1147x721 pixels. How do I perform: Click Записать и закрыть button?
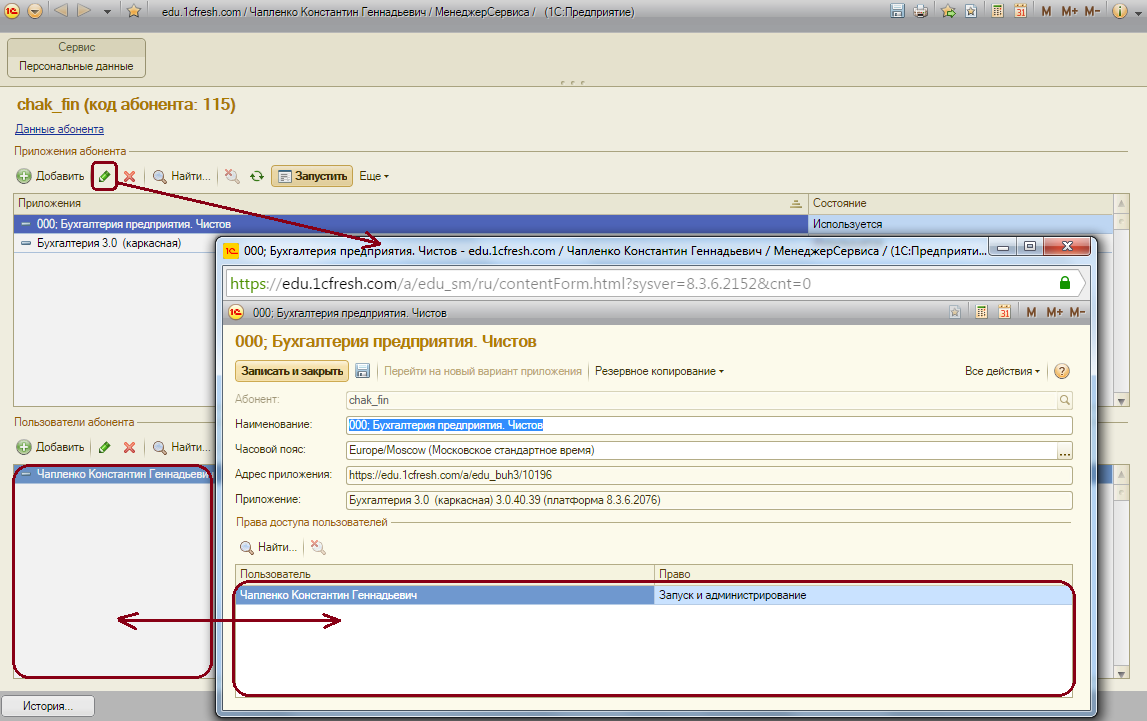point(292,371)
